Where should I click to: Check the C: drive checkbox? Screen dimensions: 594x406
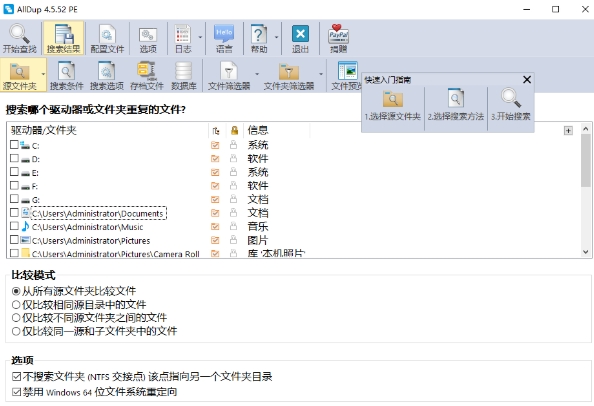[x=14, y=145]
